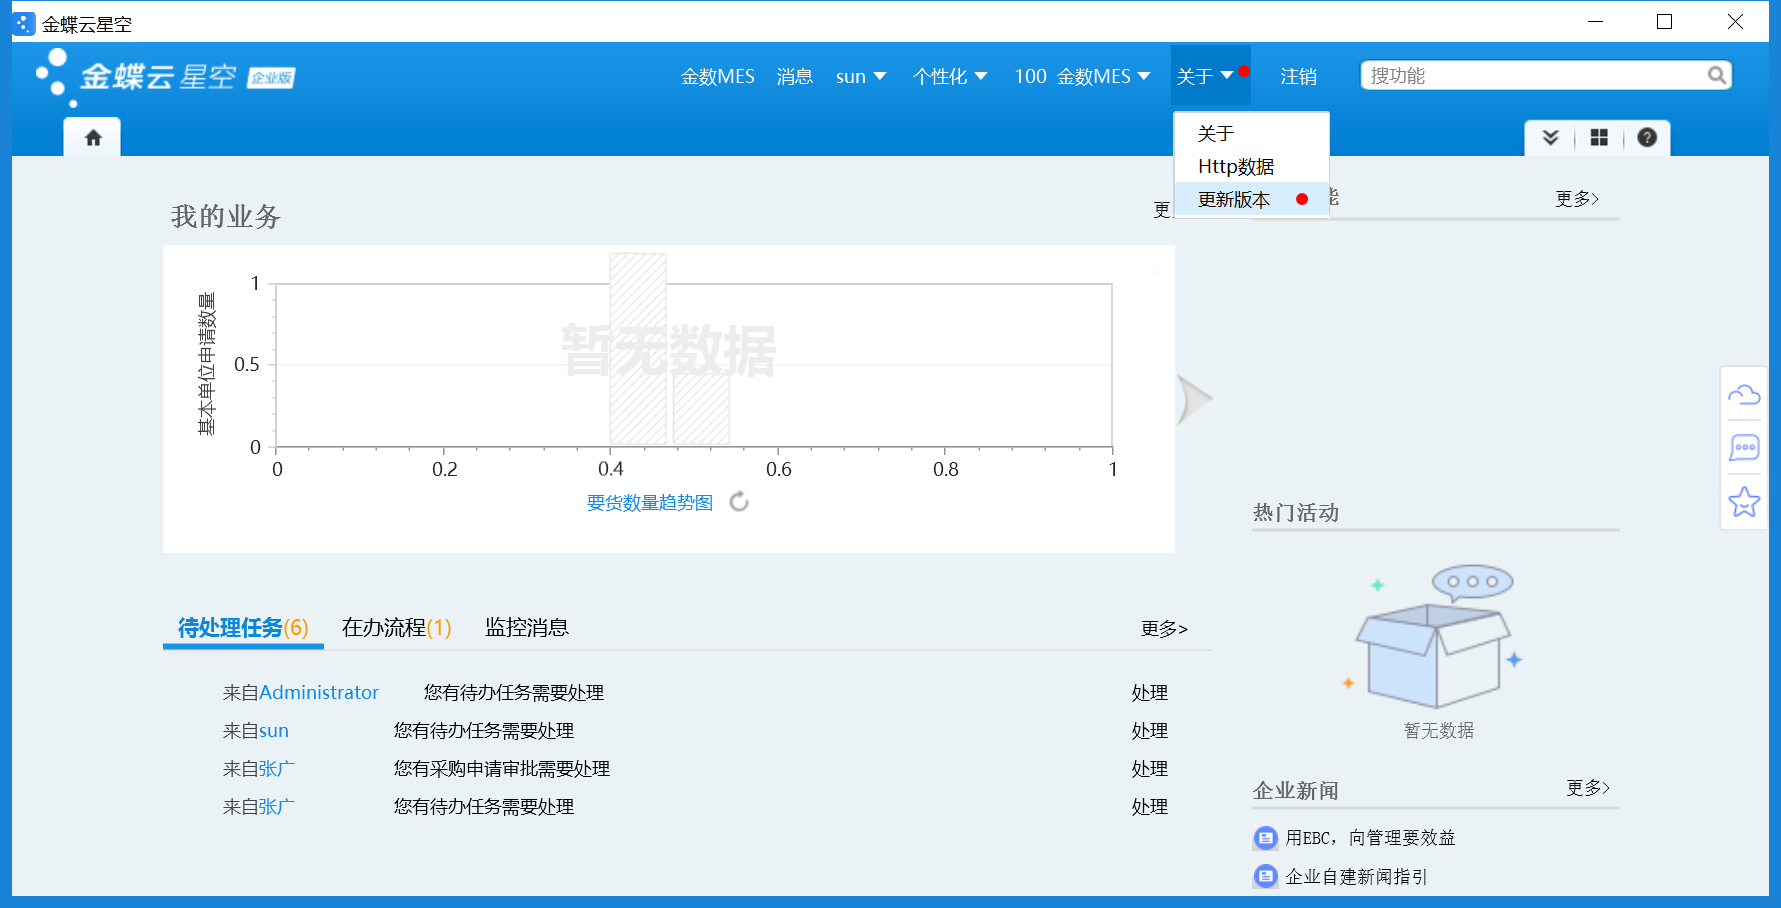Open the grid layout icon

[1599, 138]
